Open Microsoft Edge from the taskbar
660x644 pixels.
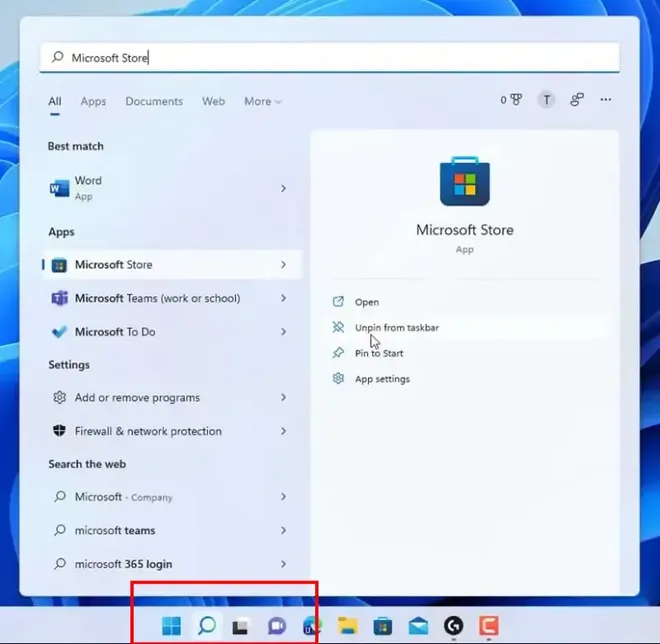(312, 626)
